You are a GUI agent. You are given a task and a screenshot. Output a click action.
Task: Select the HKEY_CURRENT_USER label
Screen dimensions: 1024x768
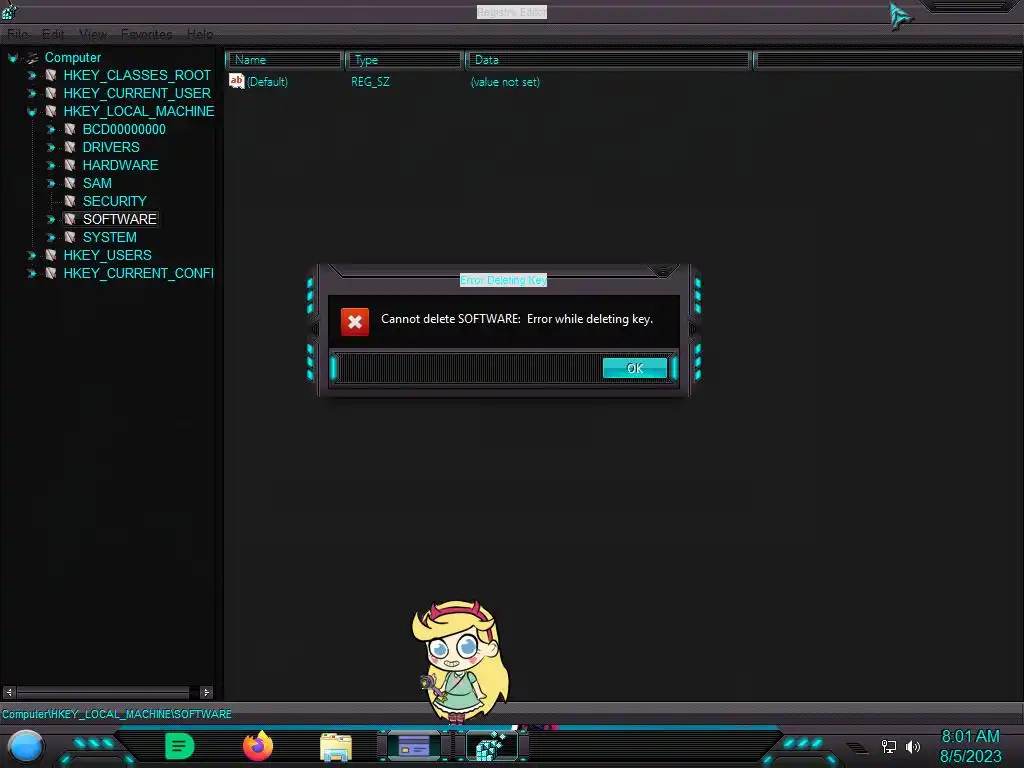click(137, 93)
